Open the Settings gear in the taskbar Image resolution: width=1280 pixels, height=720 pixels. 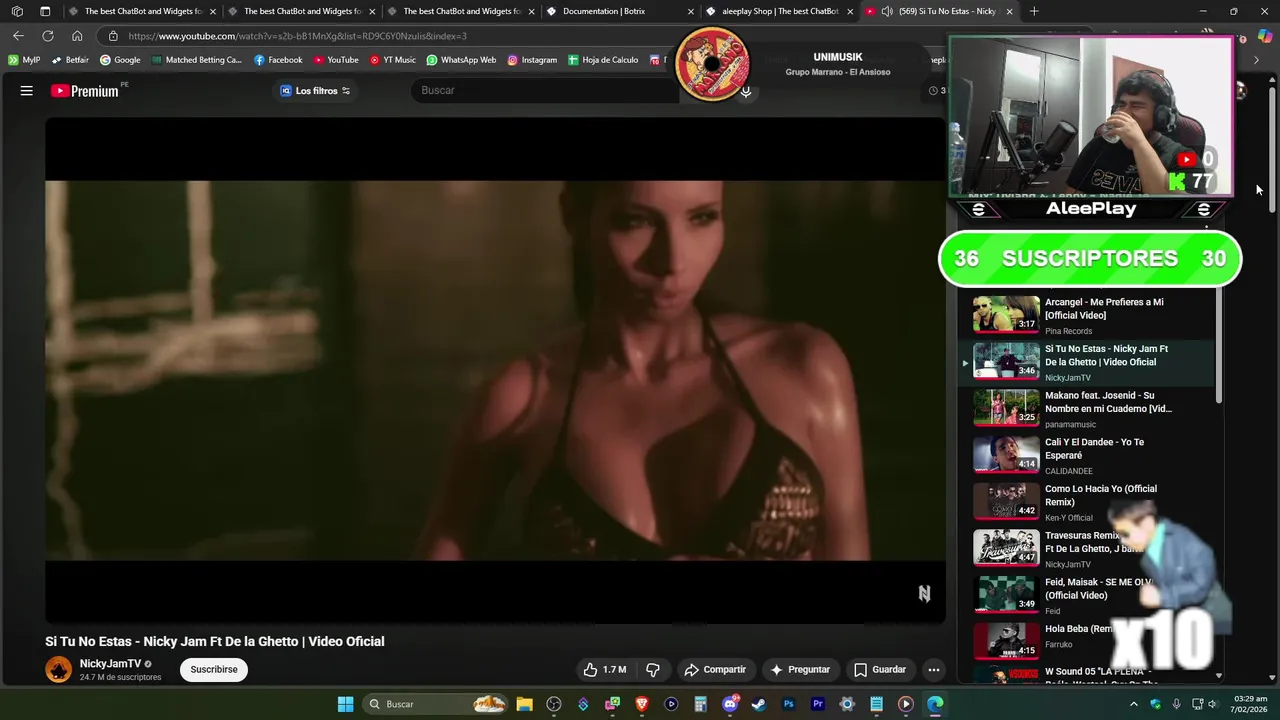pyautogui.click(x=847, y=704)
